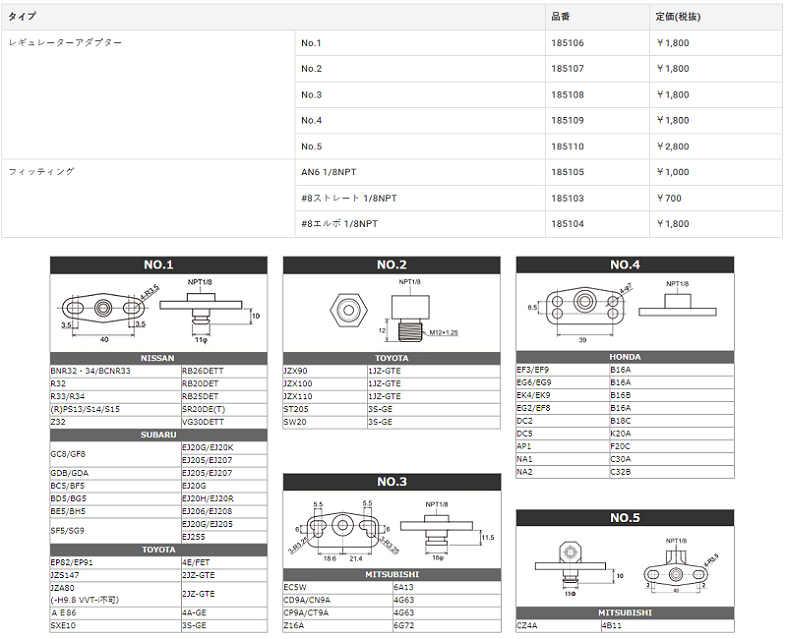Select the No.2 row in the table
Image resolution: width=785 pixels, height=639 pixels.
click(x=538, y=69)
